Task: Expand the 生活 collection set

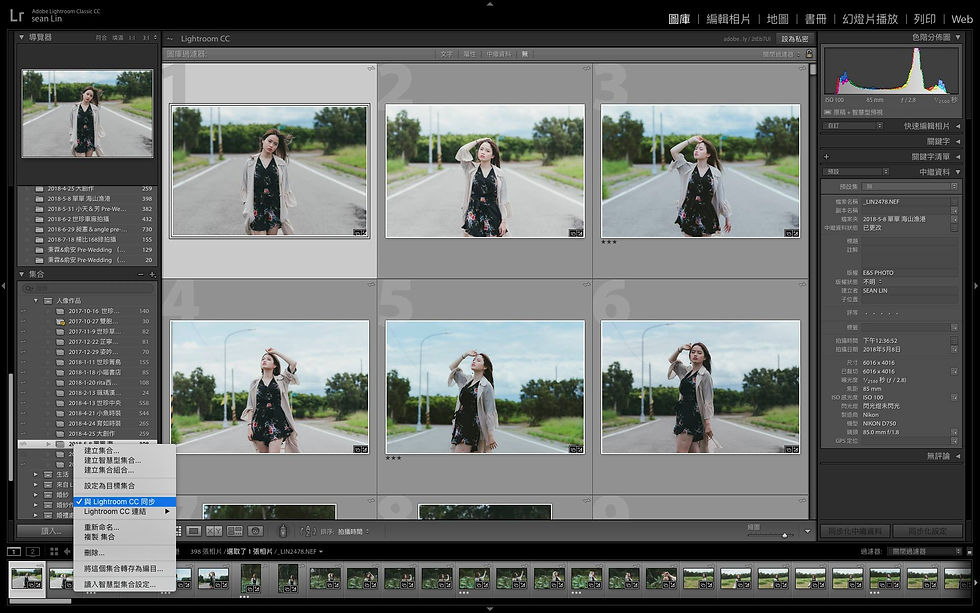Action: tap(36, 475)
